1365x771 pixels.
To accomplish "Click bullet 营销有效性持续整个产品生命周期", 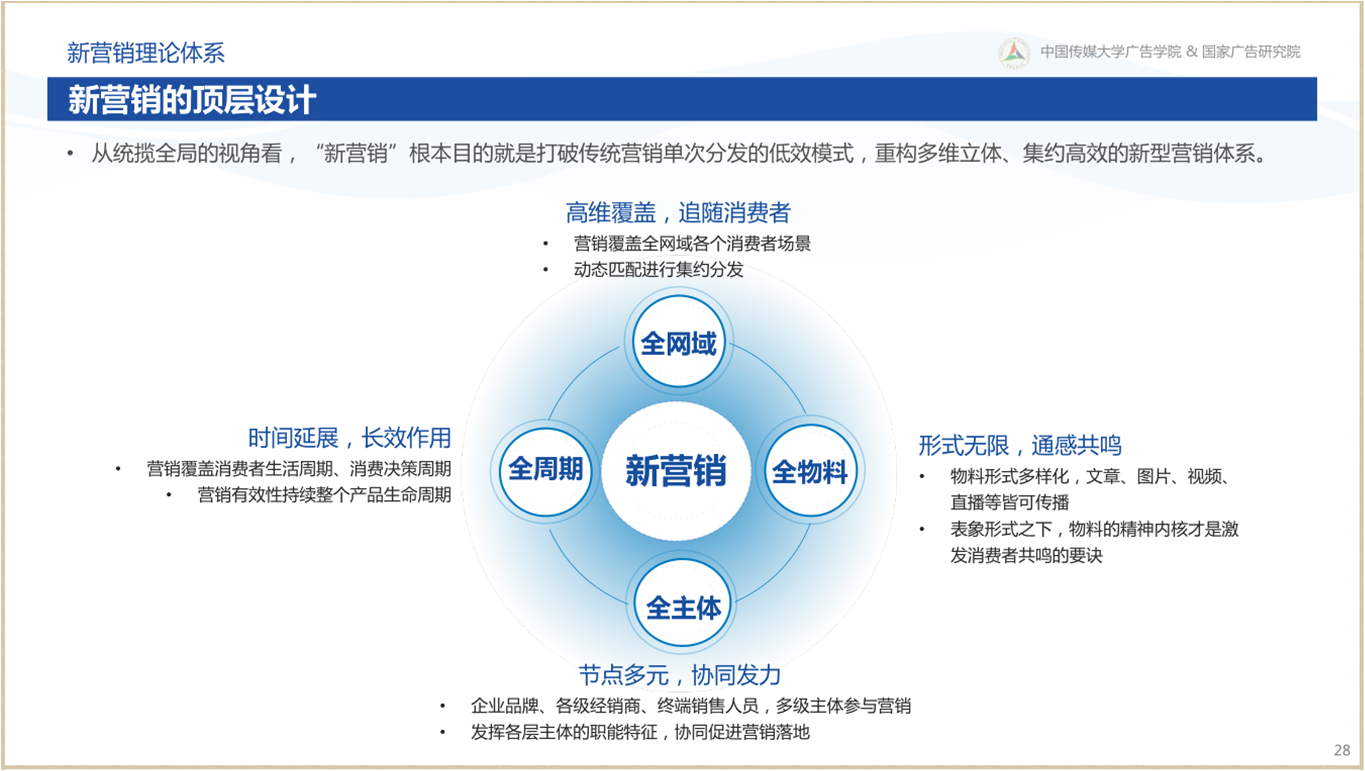I will click(x=324, y=494).
